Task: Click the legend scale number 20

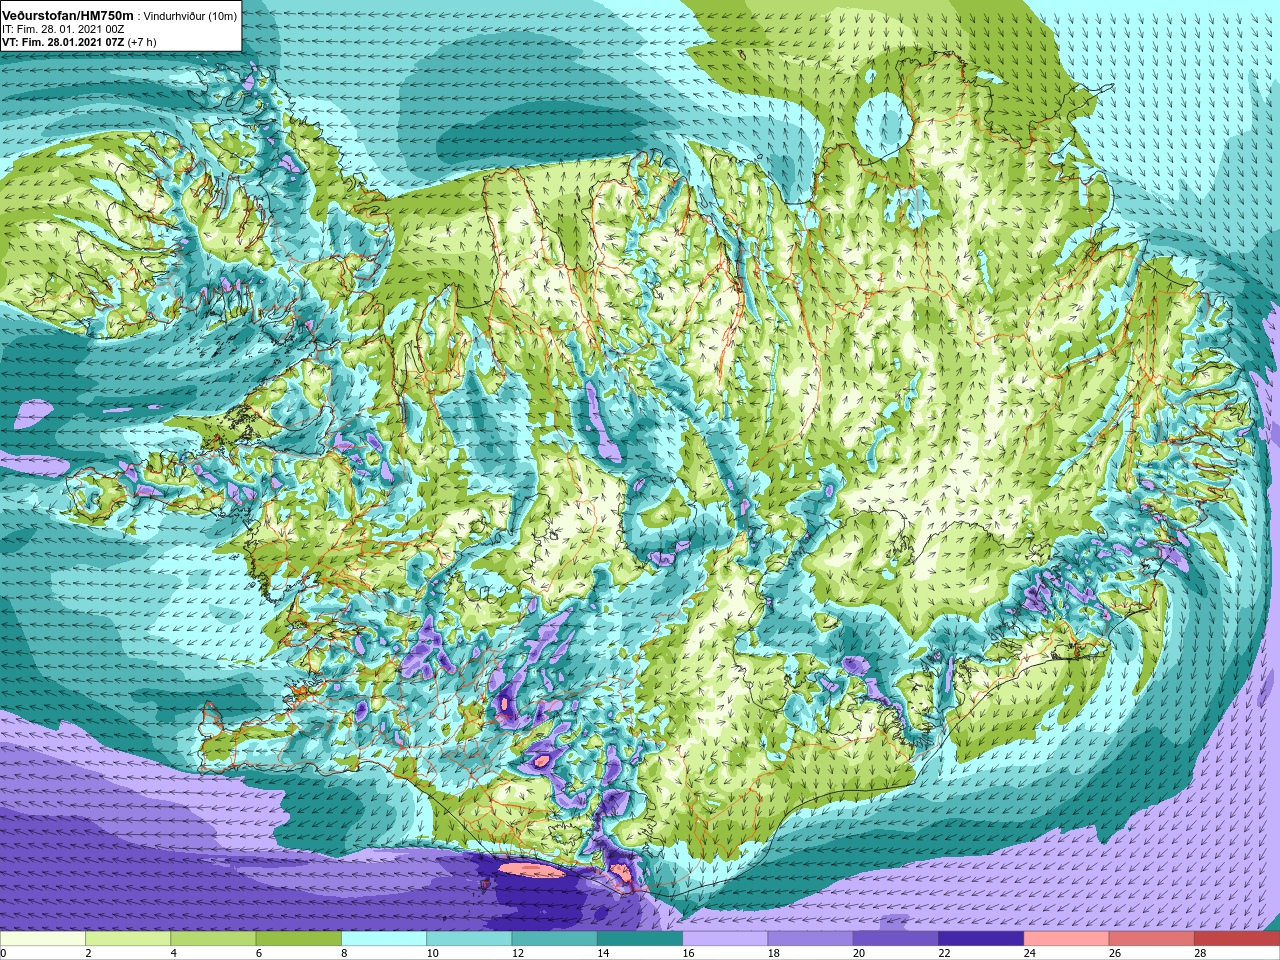Action: (x=859, y=953)
